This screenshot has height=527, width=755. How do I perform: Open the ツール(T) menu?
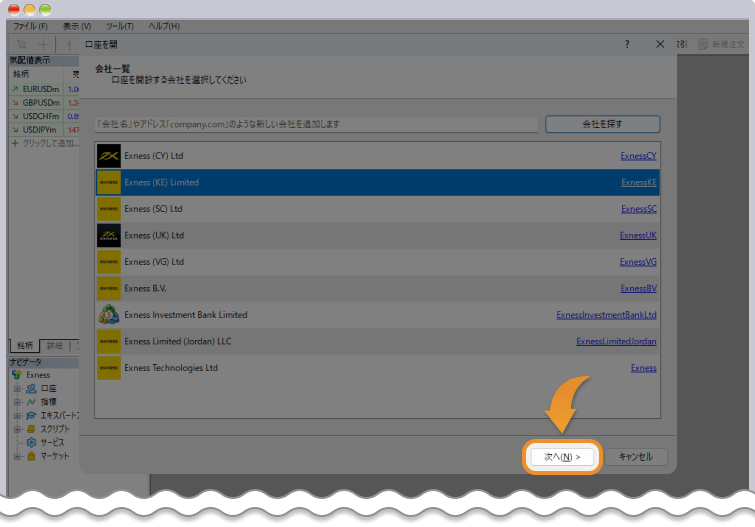[120, 25]
